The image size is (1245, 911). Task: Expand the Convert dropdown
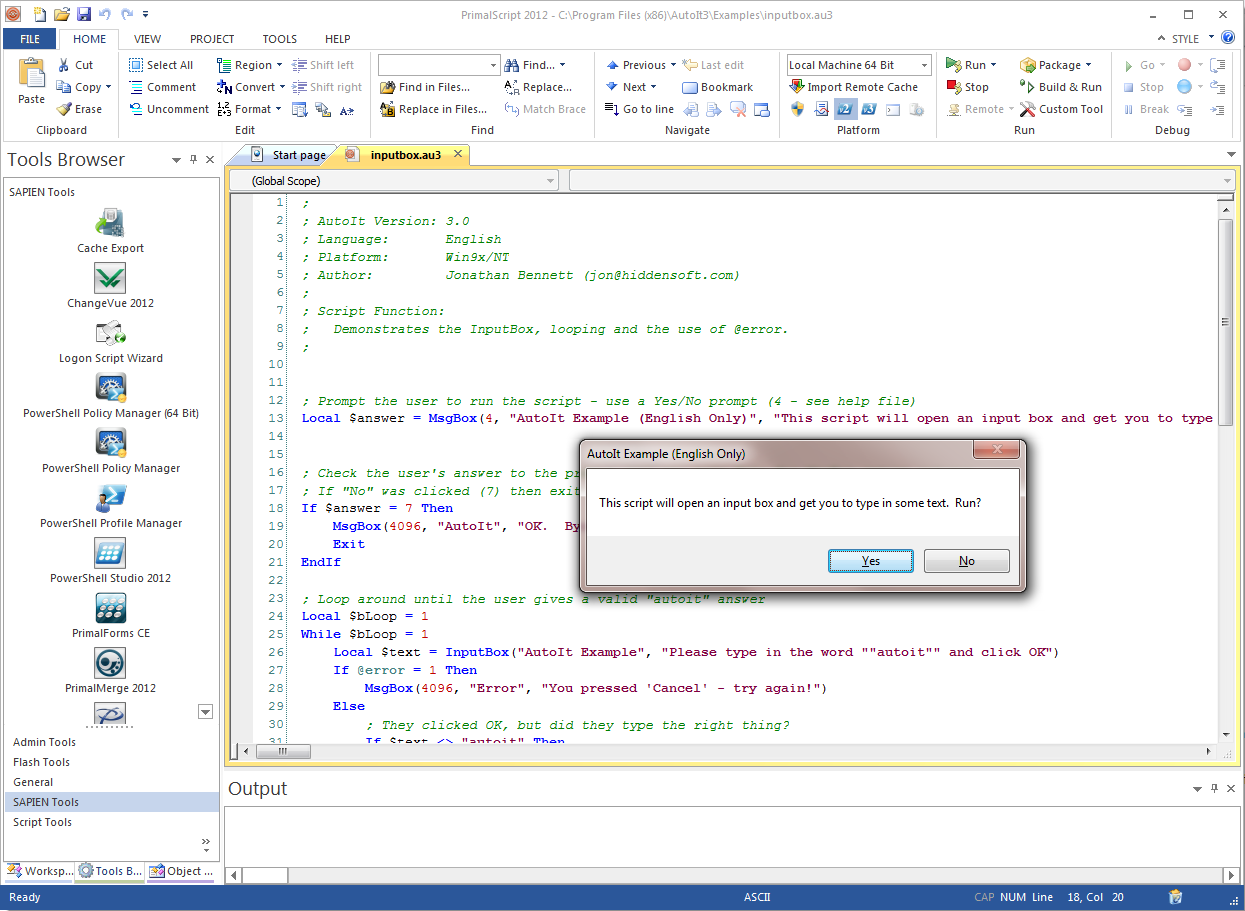click(282, 87)
